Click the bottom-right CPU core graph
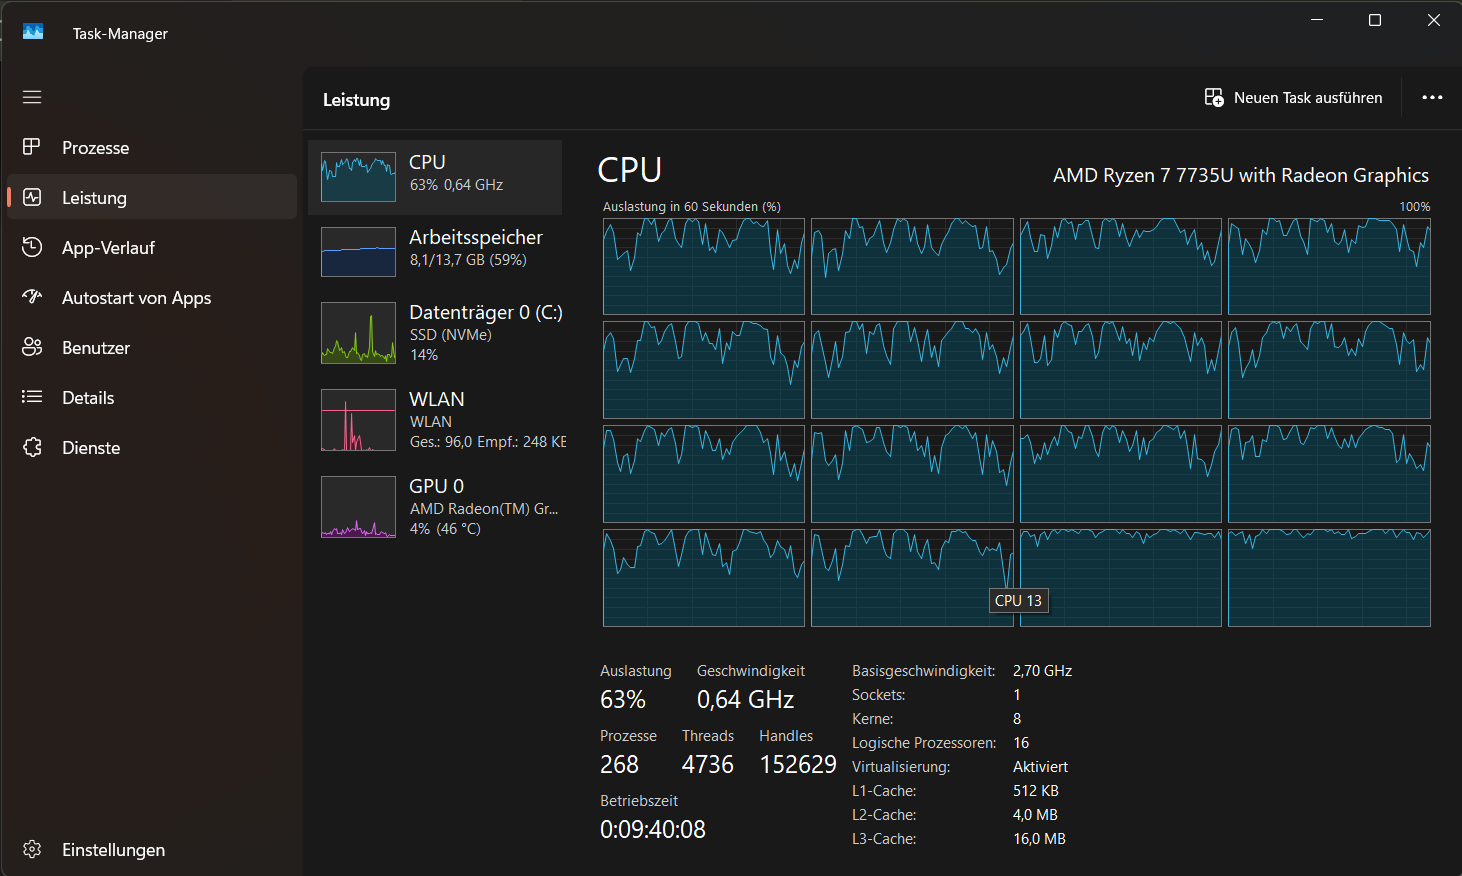 (1329, 578)
